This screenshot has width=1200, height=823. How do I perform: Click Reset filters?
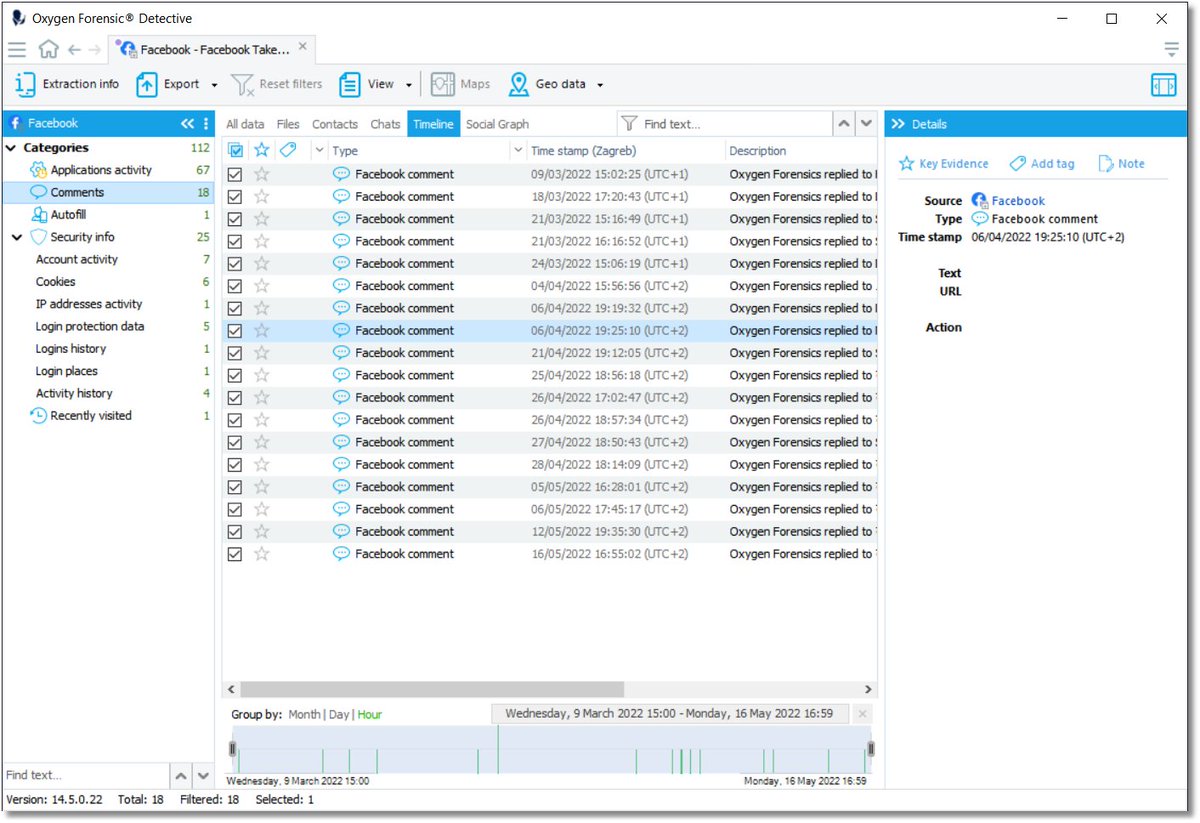[x=277, y=85]
